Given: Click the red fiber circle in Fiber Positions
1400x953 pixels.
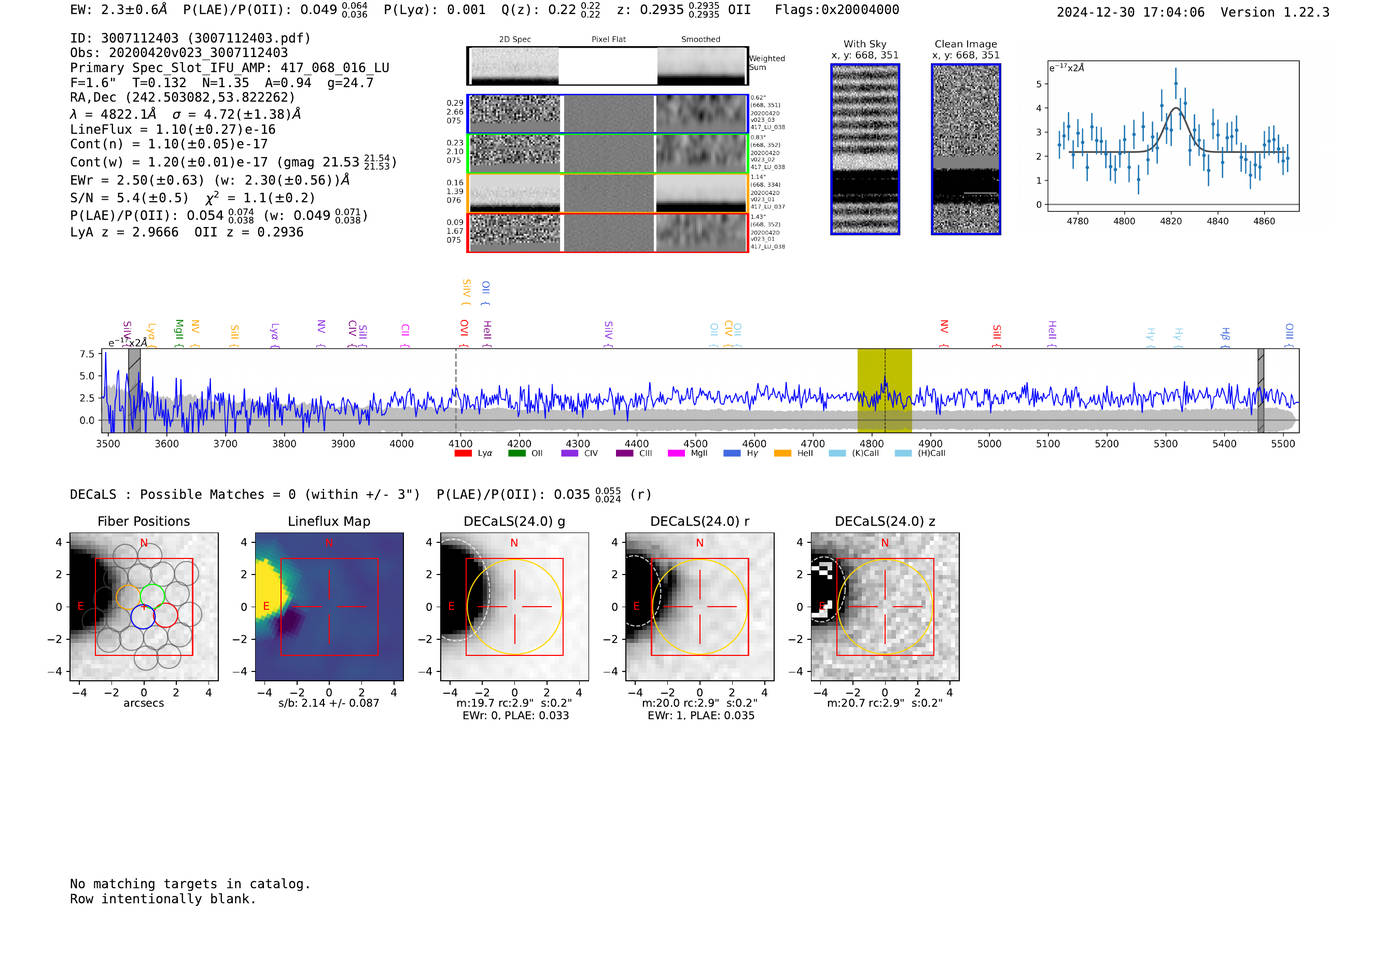Looking at the screenshot, I should 166,615.
